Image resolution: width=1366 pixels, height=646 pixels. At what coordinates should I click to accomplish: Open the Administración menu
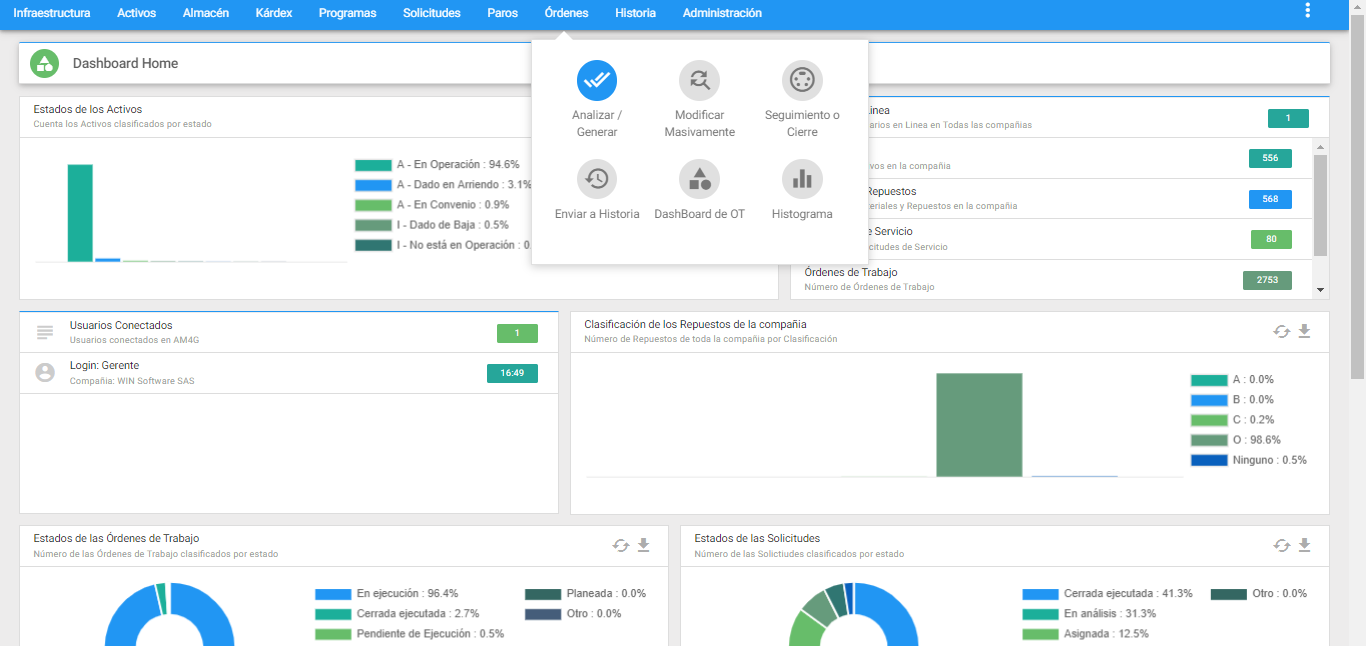click(722, 13)
